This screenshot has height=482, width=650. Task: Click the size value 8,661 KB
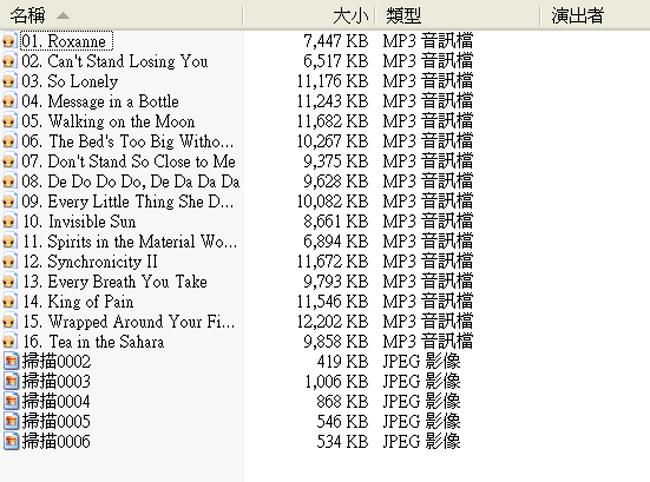[336, 222]
